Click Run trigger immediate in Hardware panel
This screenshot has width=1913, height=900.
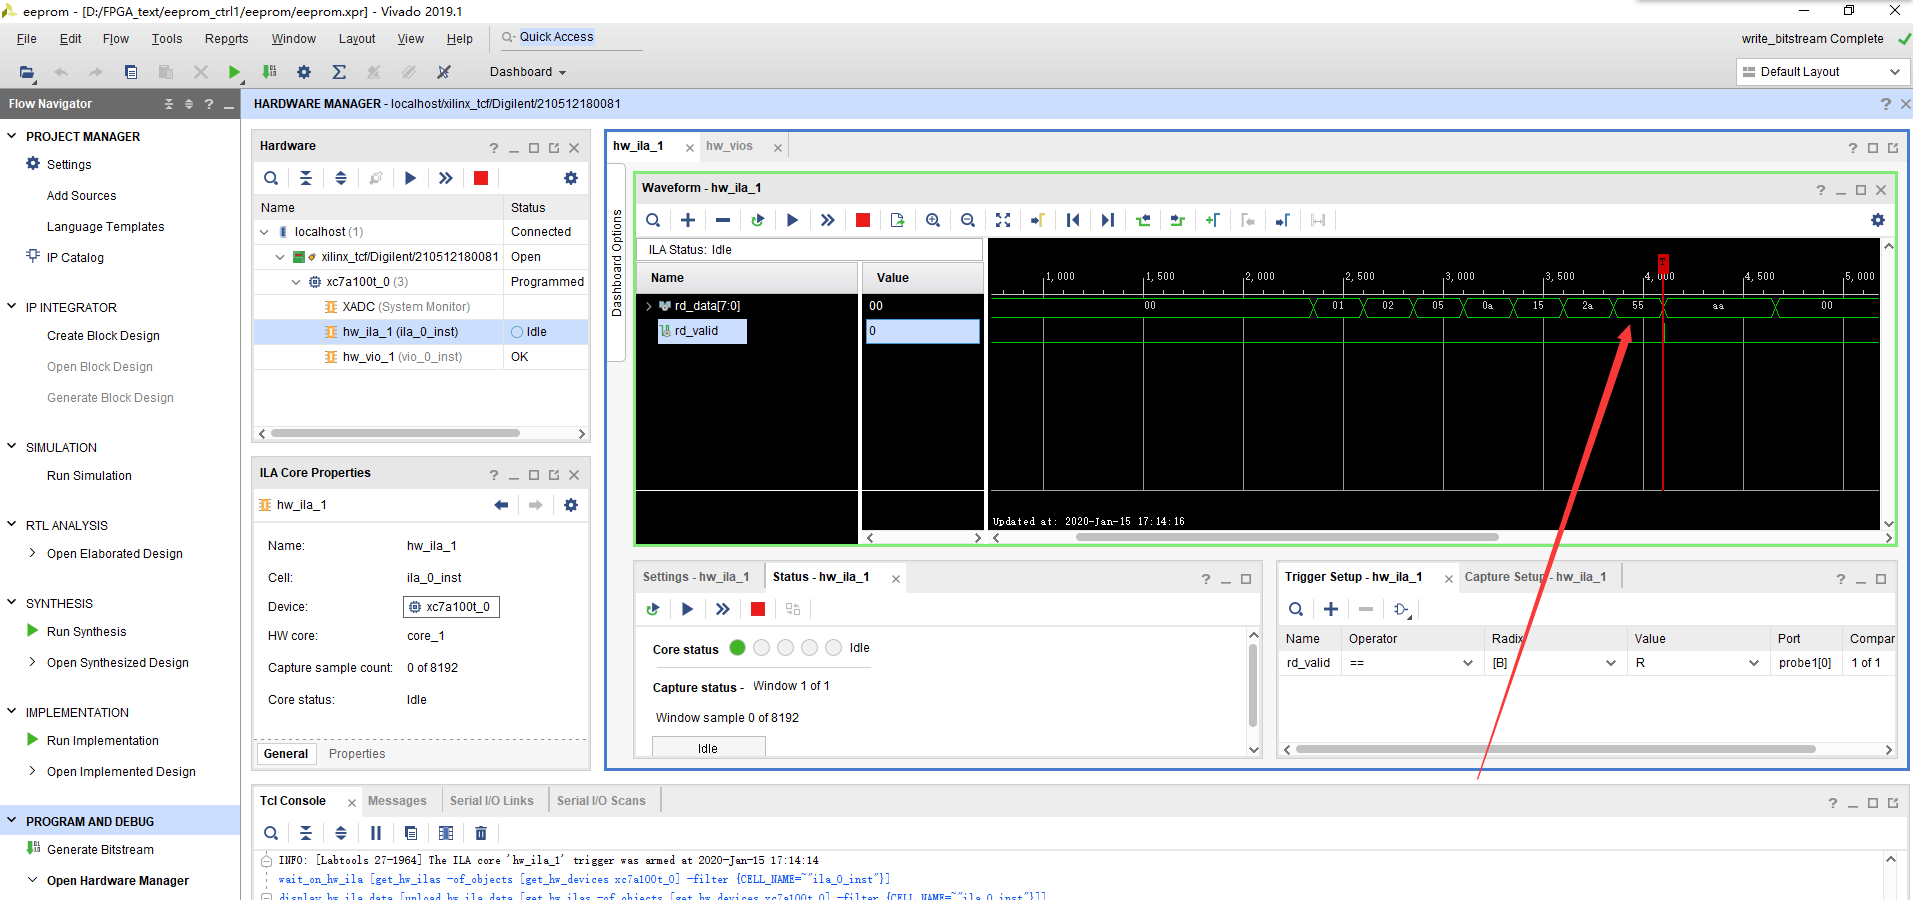pos(446,178)
